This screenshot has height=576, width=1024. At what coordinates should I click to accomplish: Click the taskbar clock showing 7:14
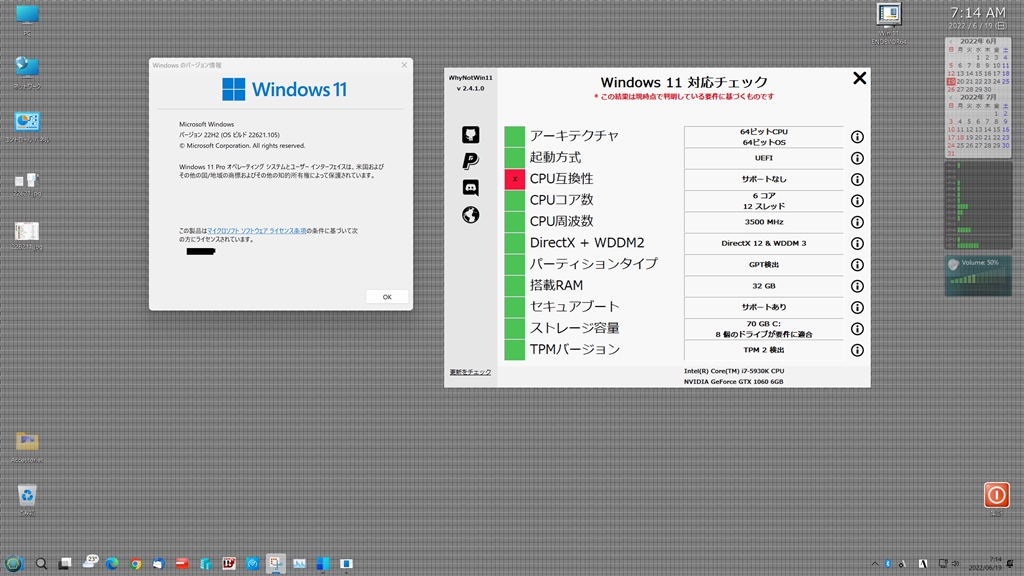(986, 563)
